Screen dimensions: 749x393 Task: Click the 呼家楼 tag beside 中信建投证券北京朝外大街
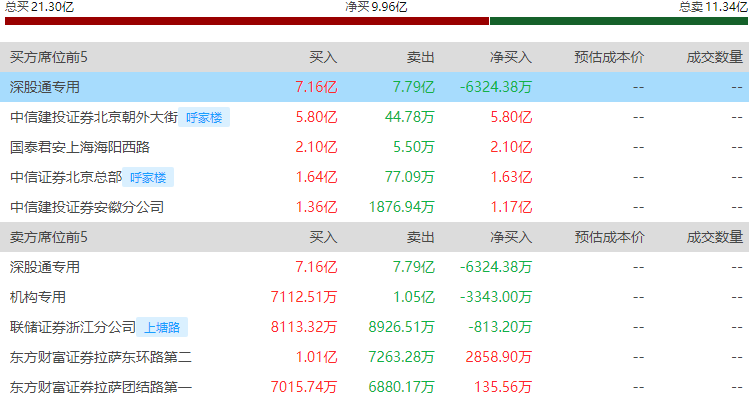(204, 117)
